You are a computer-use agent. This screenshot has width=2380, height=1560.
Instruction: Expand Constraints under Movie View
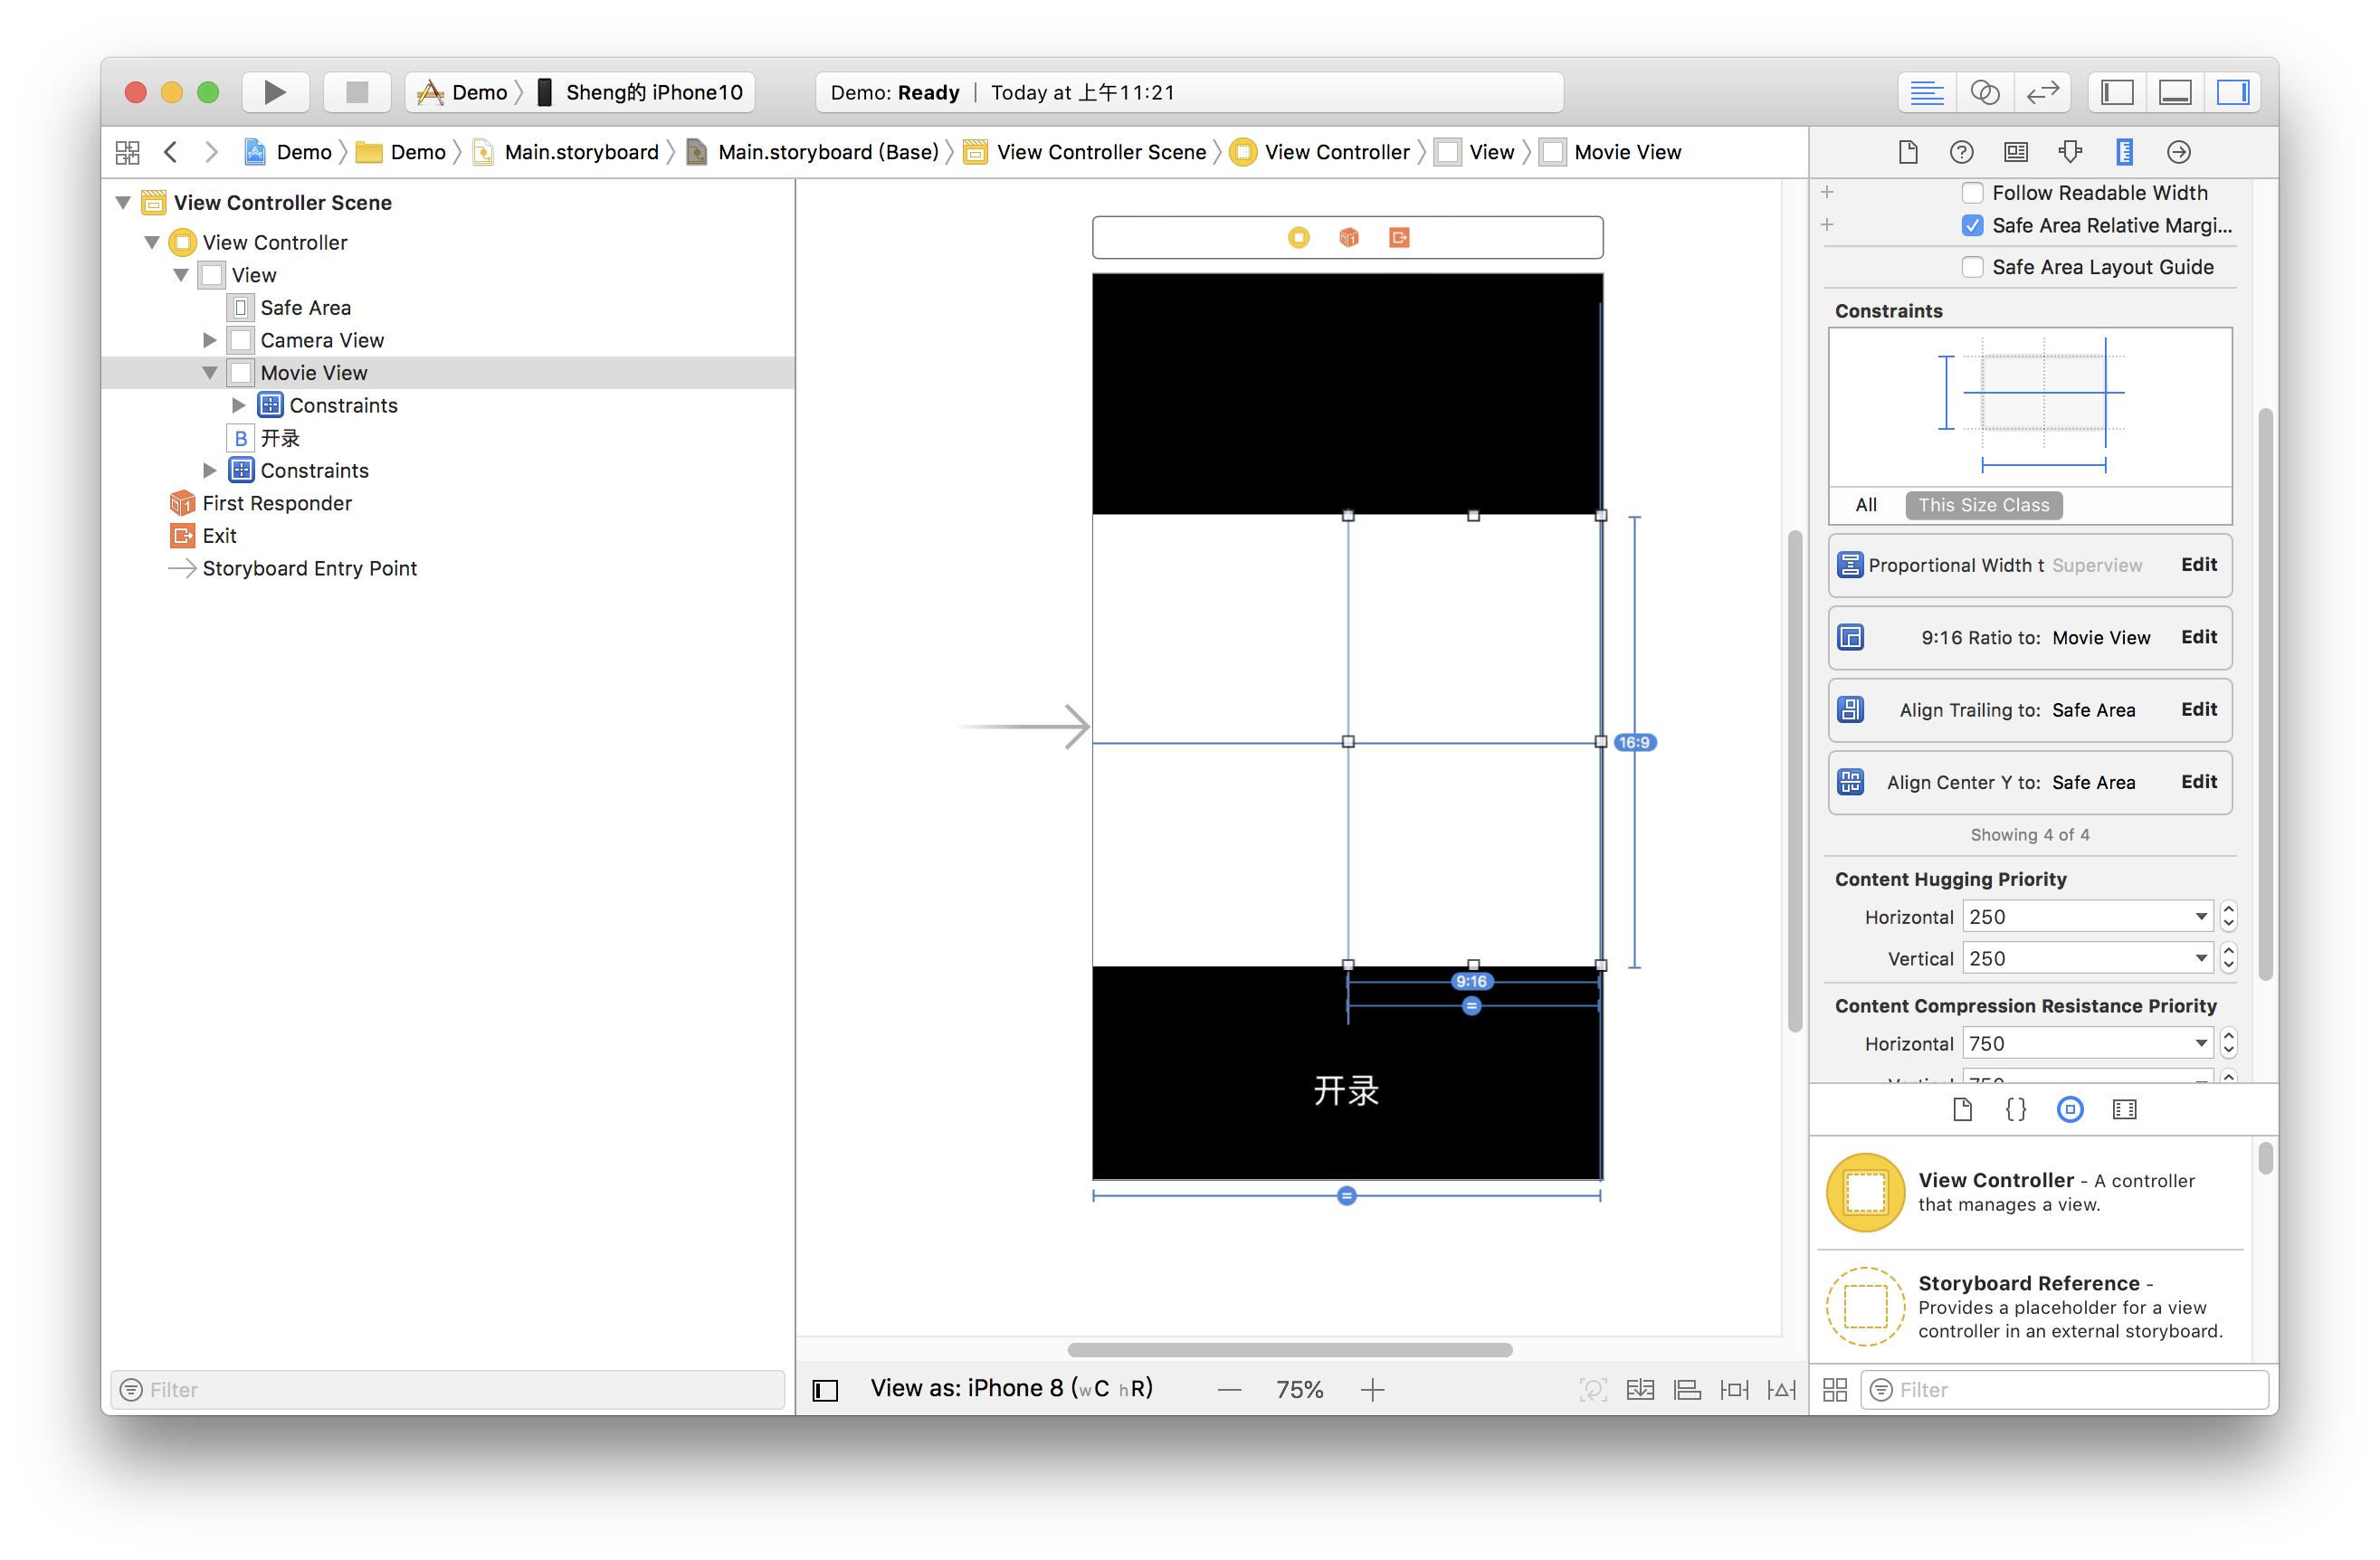[x=237, y=405]
